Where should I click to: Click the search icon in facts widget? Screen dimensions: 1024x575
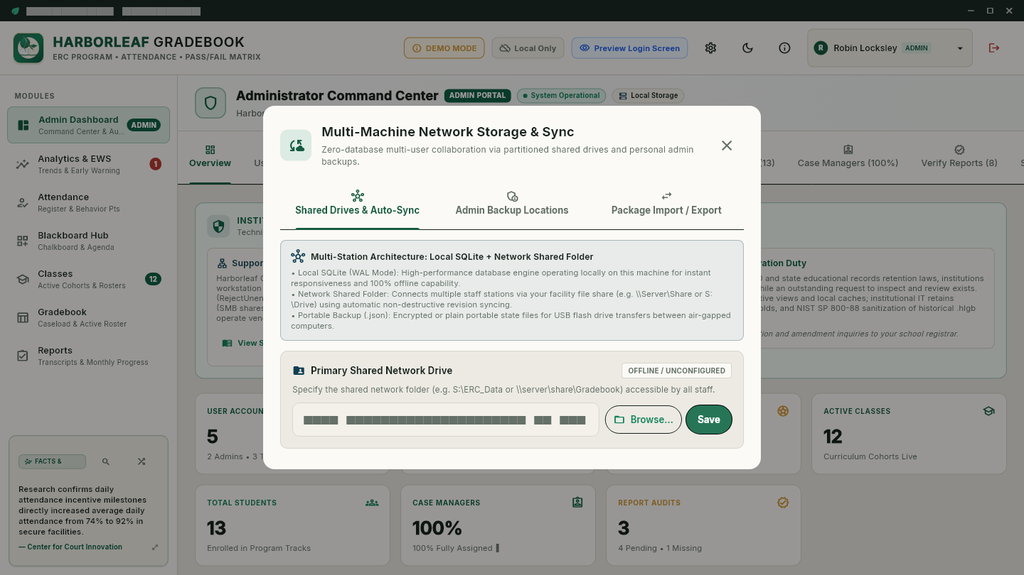click(106, 461)
